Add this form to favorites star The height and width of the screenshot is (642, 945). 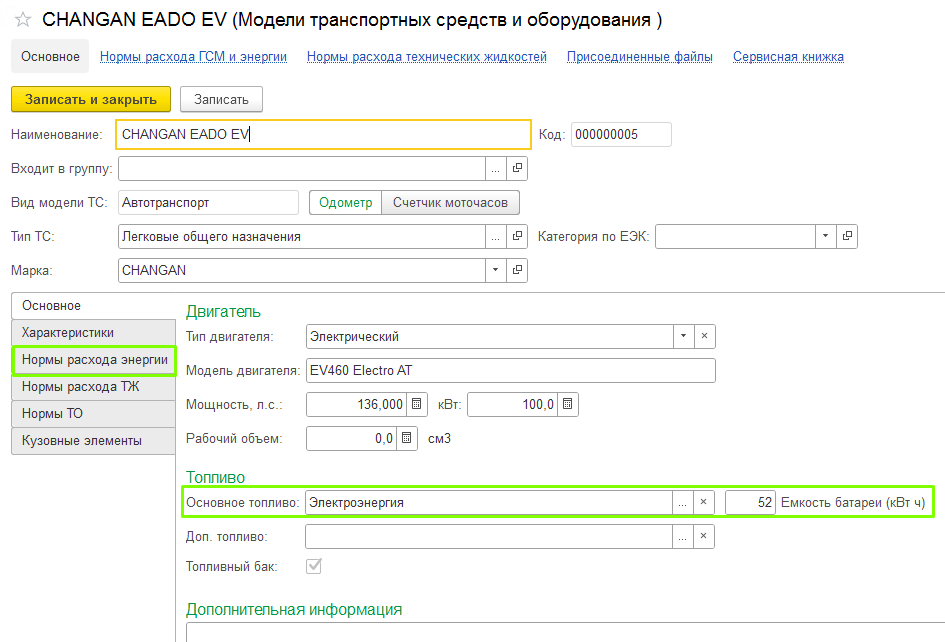22,20
